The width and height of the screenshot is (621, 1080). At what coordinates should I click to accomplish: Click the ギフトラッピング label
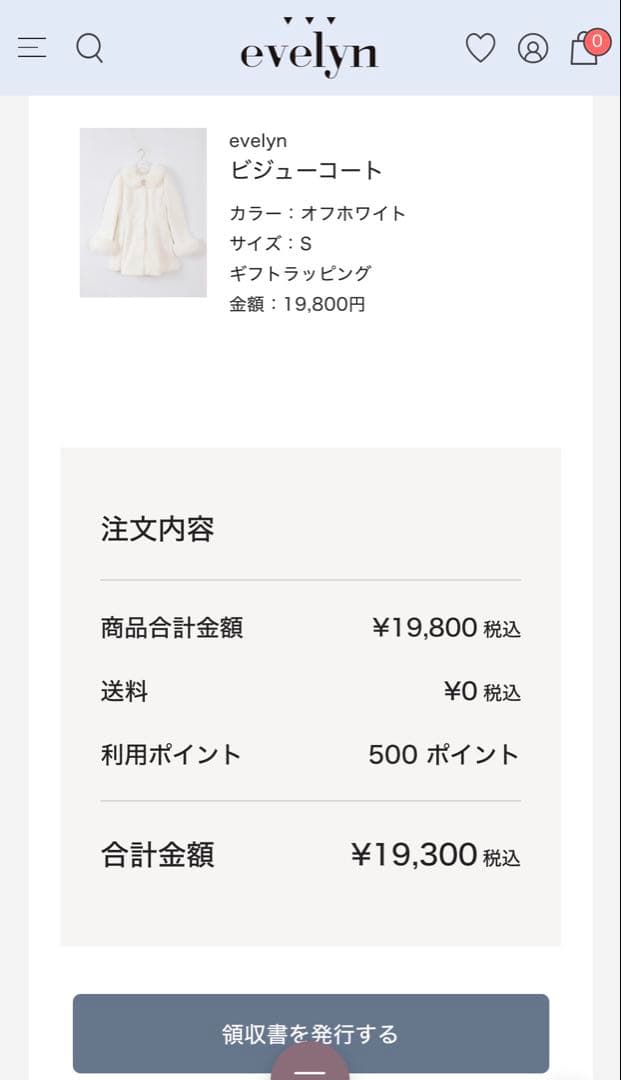tap(300, 273)
